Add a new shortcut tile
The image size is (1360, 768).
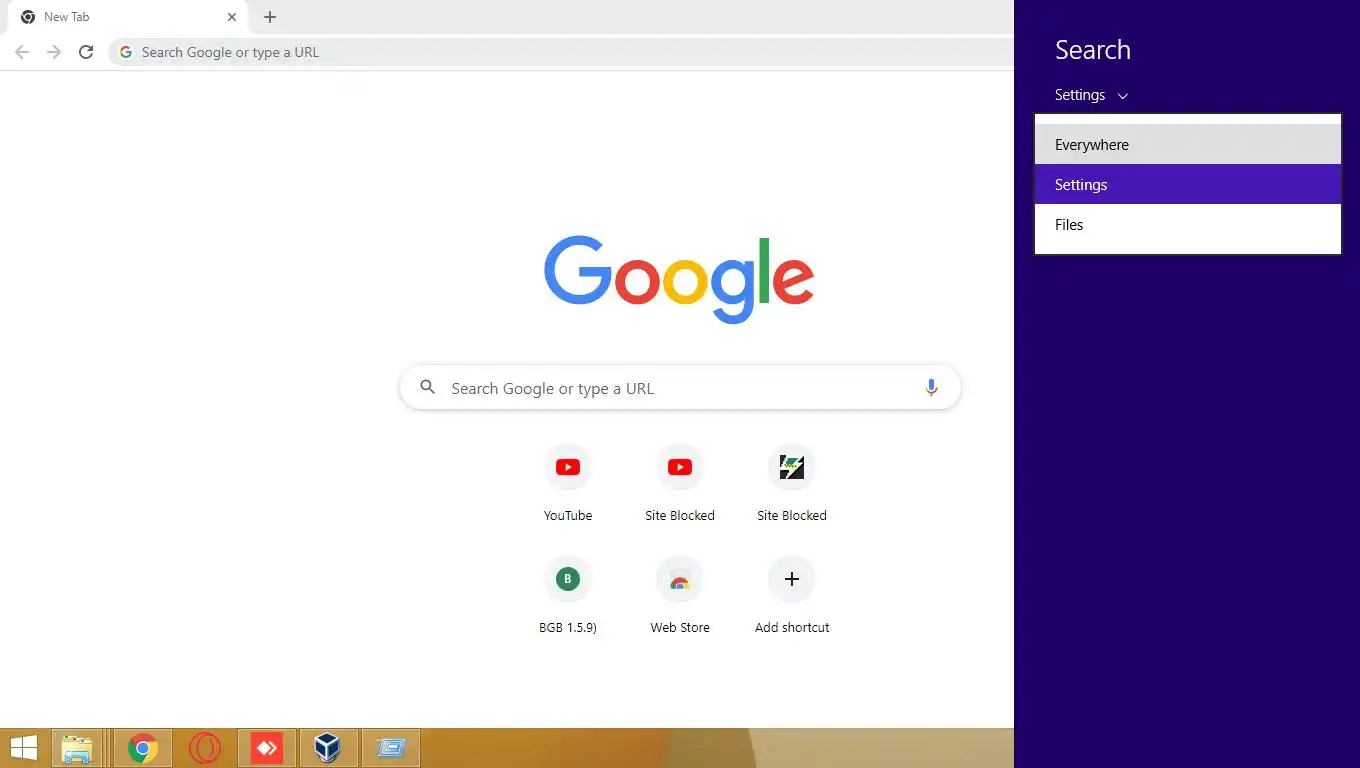pos(792,596)
